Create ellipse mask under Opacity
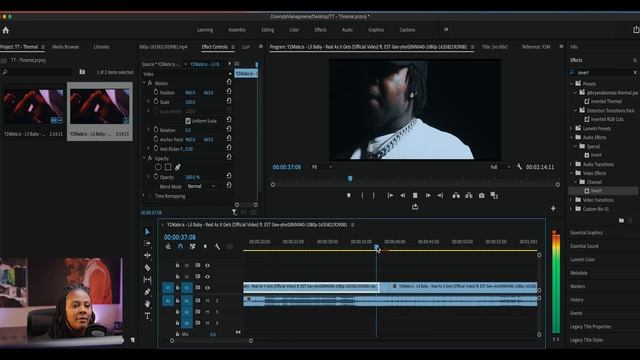The width and height of the screenshot is (640, 360). [158, 167]
